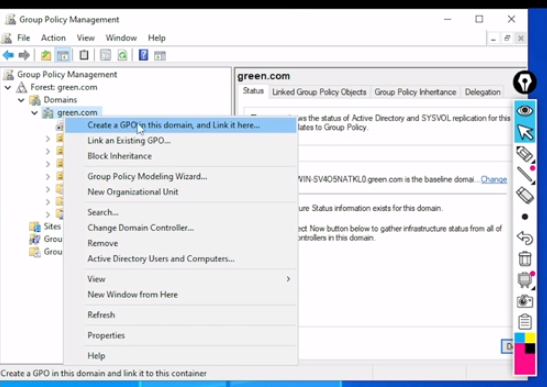Switch to the Status tab
Screen dimensions: 547x387
coord(253,91)
